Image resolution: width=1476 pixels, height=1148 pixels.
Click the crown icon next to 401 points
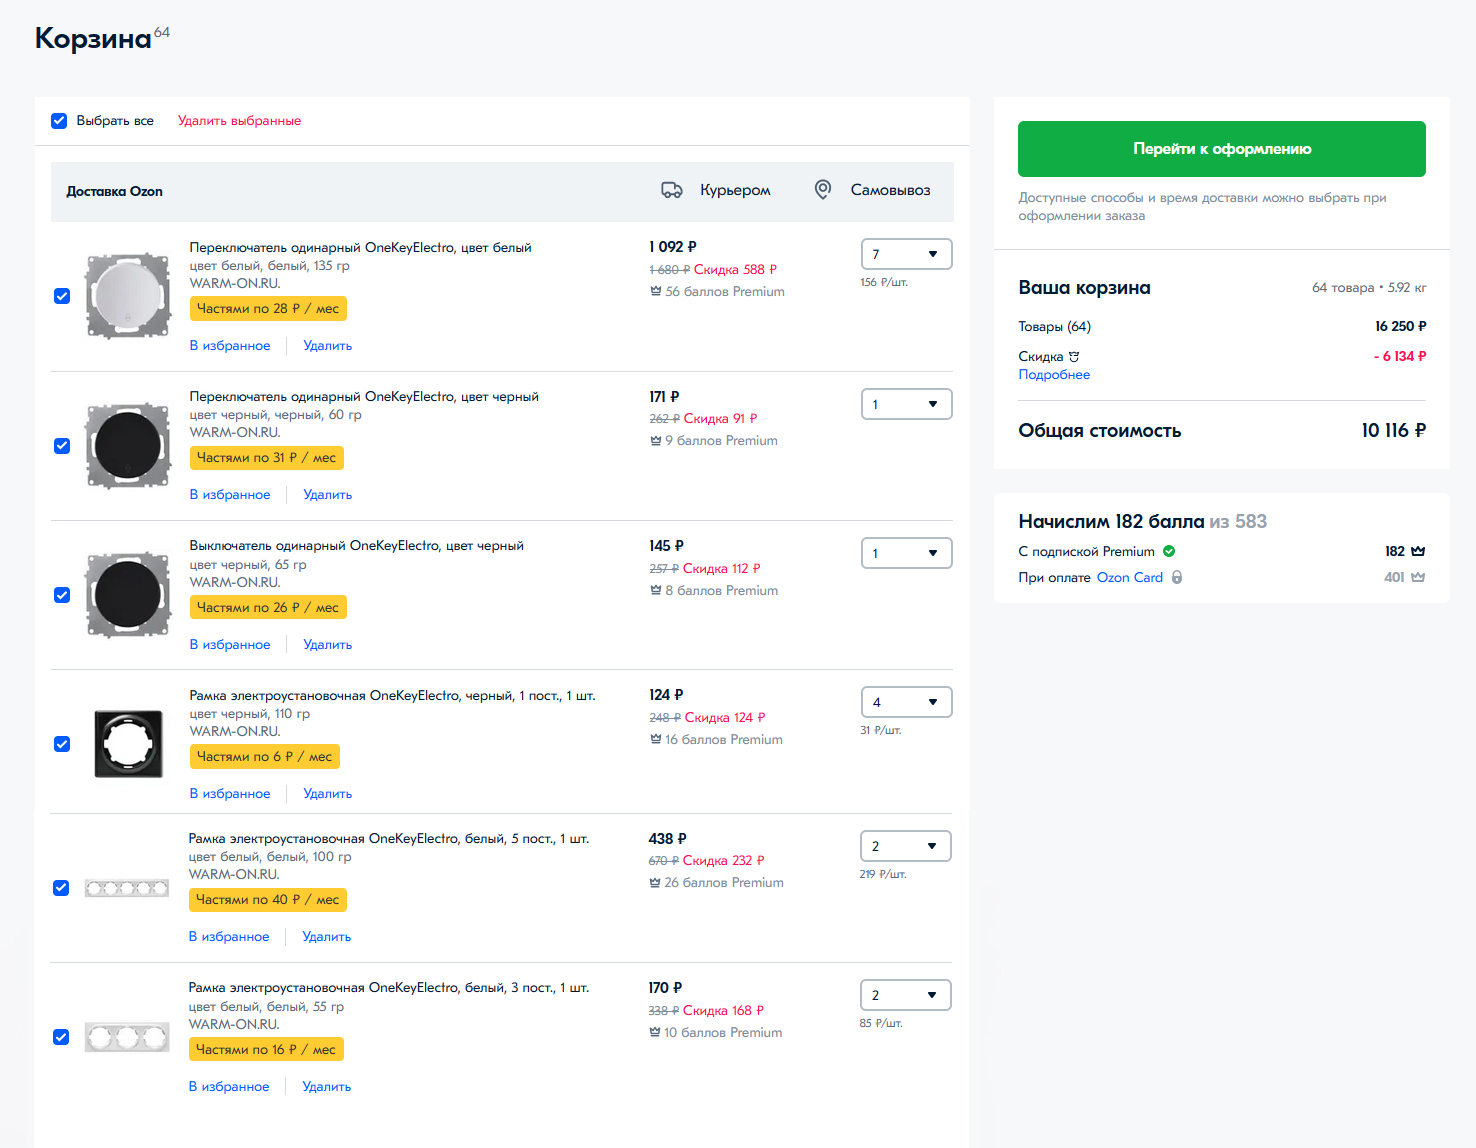1418,577
